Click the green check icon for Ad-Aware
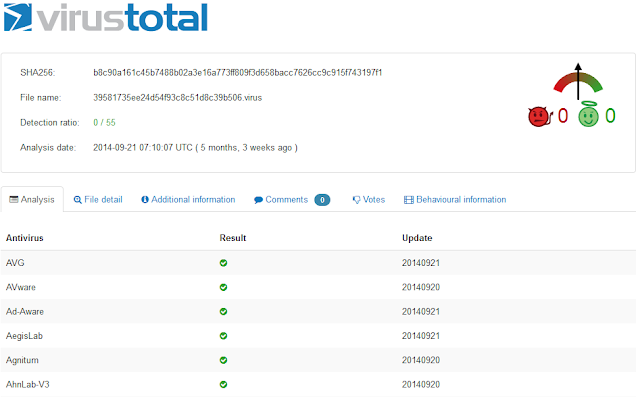Image resolution: width=640 pixels, height=397 pixels. coord(223,311)
